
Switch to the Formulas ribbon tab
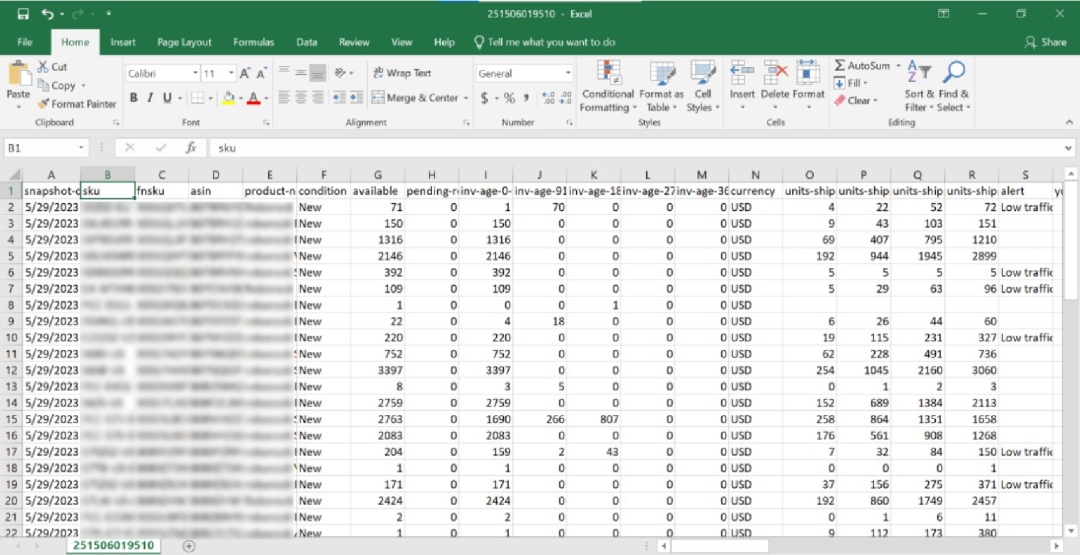(253, 42)
